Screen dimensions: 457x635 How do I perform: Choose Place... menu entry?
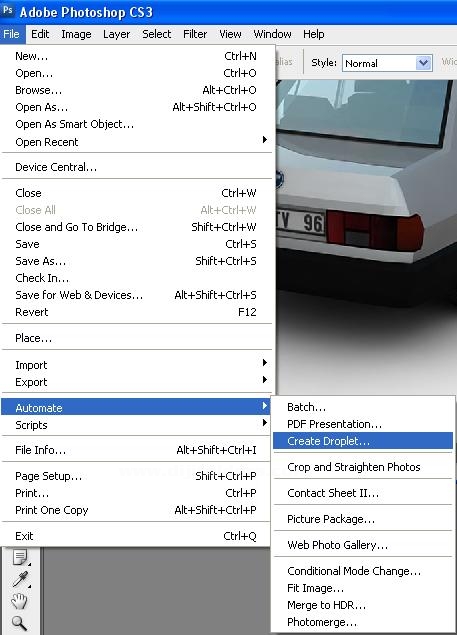pos(136,338)
